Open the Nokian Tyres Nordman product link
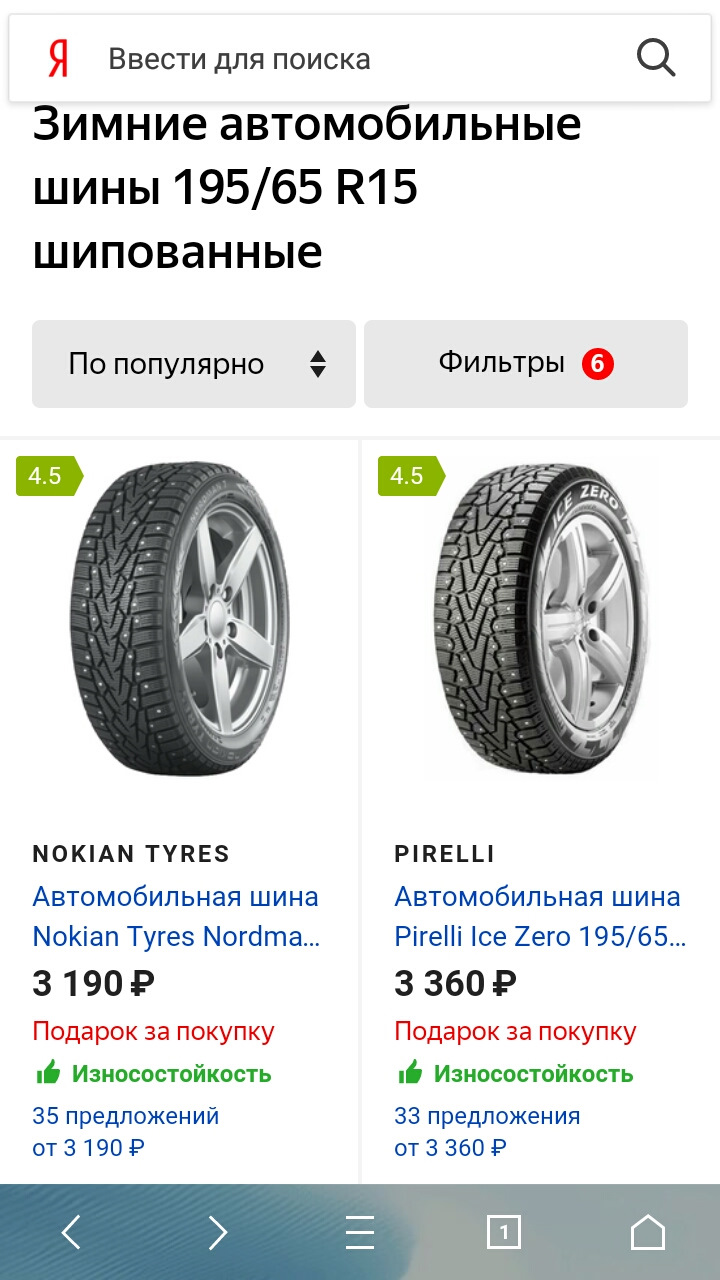 176,916
